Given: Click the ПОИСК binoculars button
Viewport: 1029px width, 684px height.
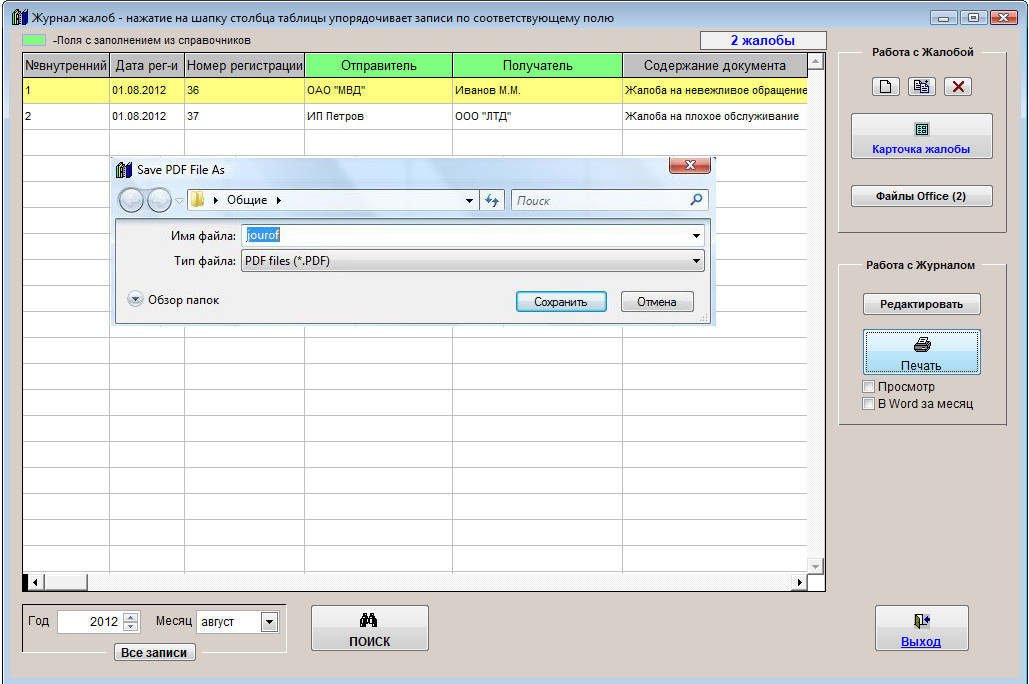Looking at the screenshot, I should coord(369,628).
